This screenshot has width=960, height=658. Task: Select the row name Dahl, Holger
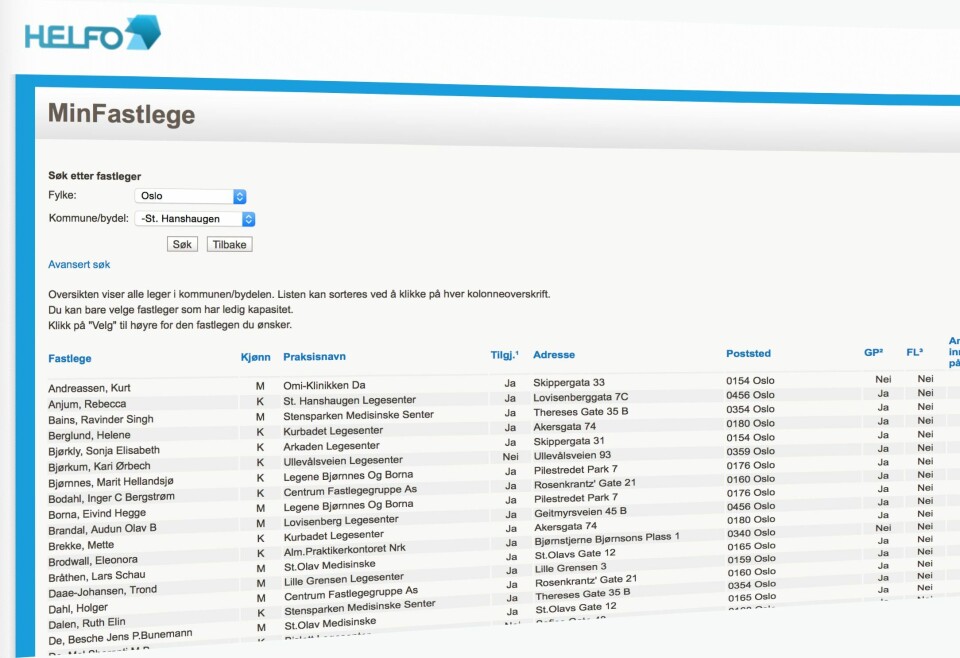click(78, 608)
